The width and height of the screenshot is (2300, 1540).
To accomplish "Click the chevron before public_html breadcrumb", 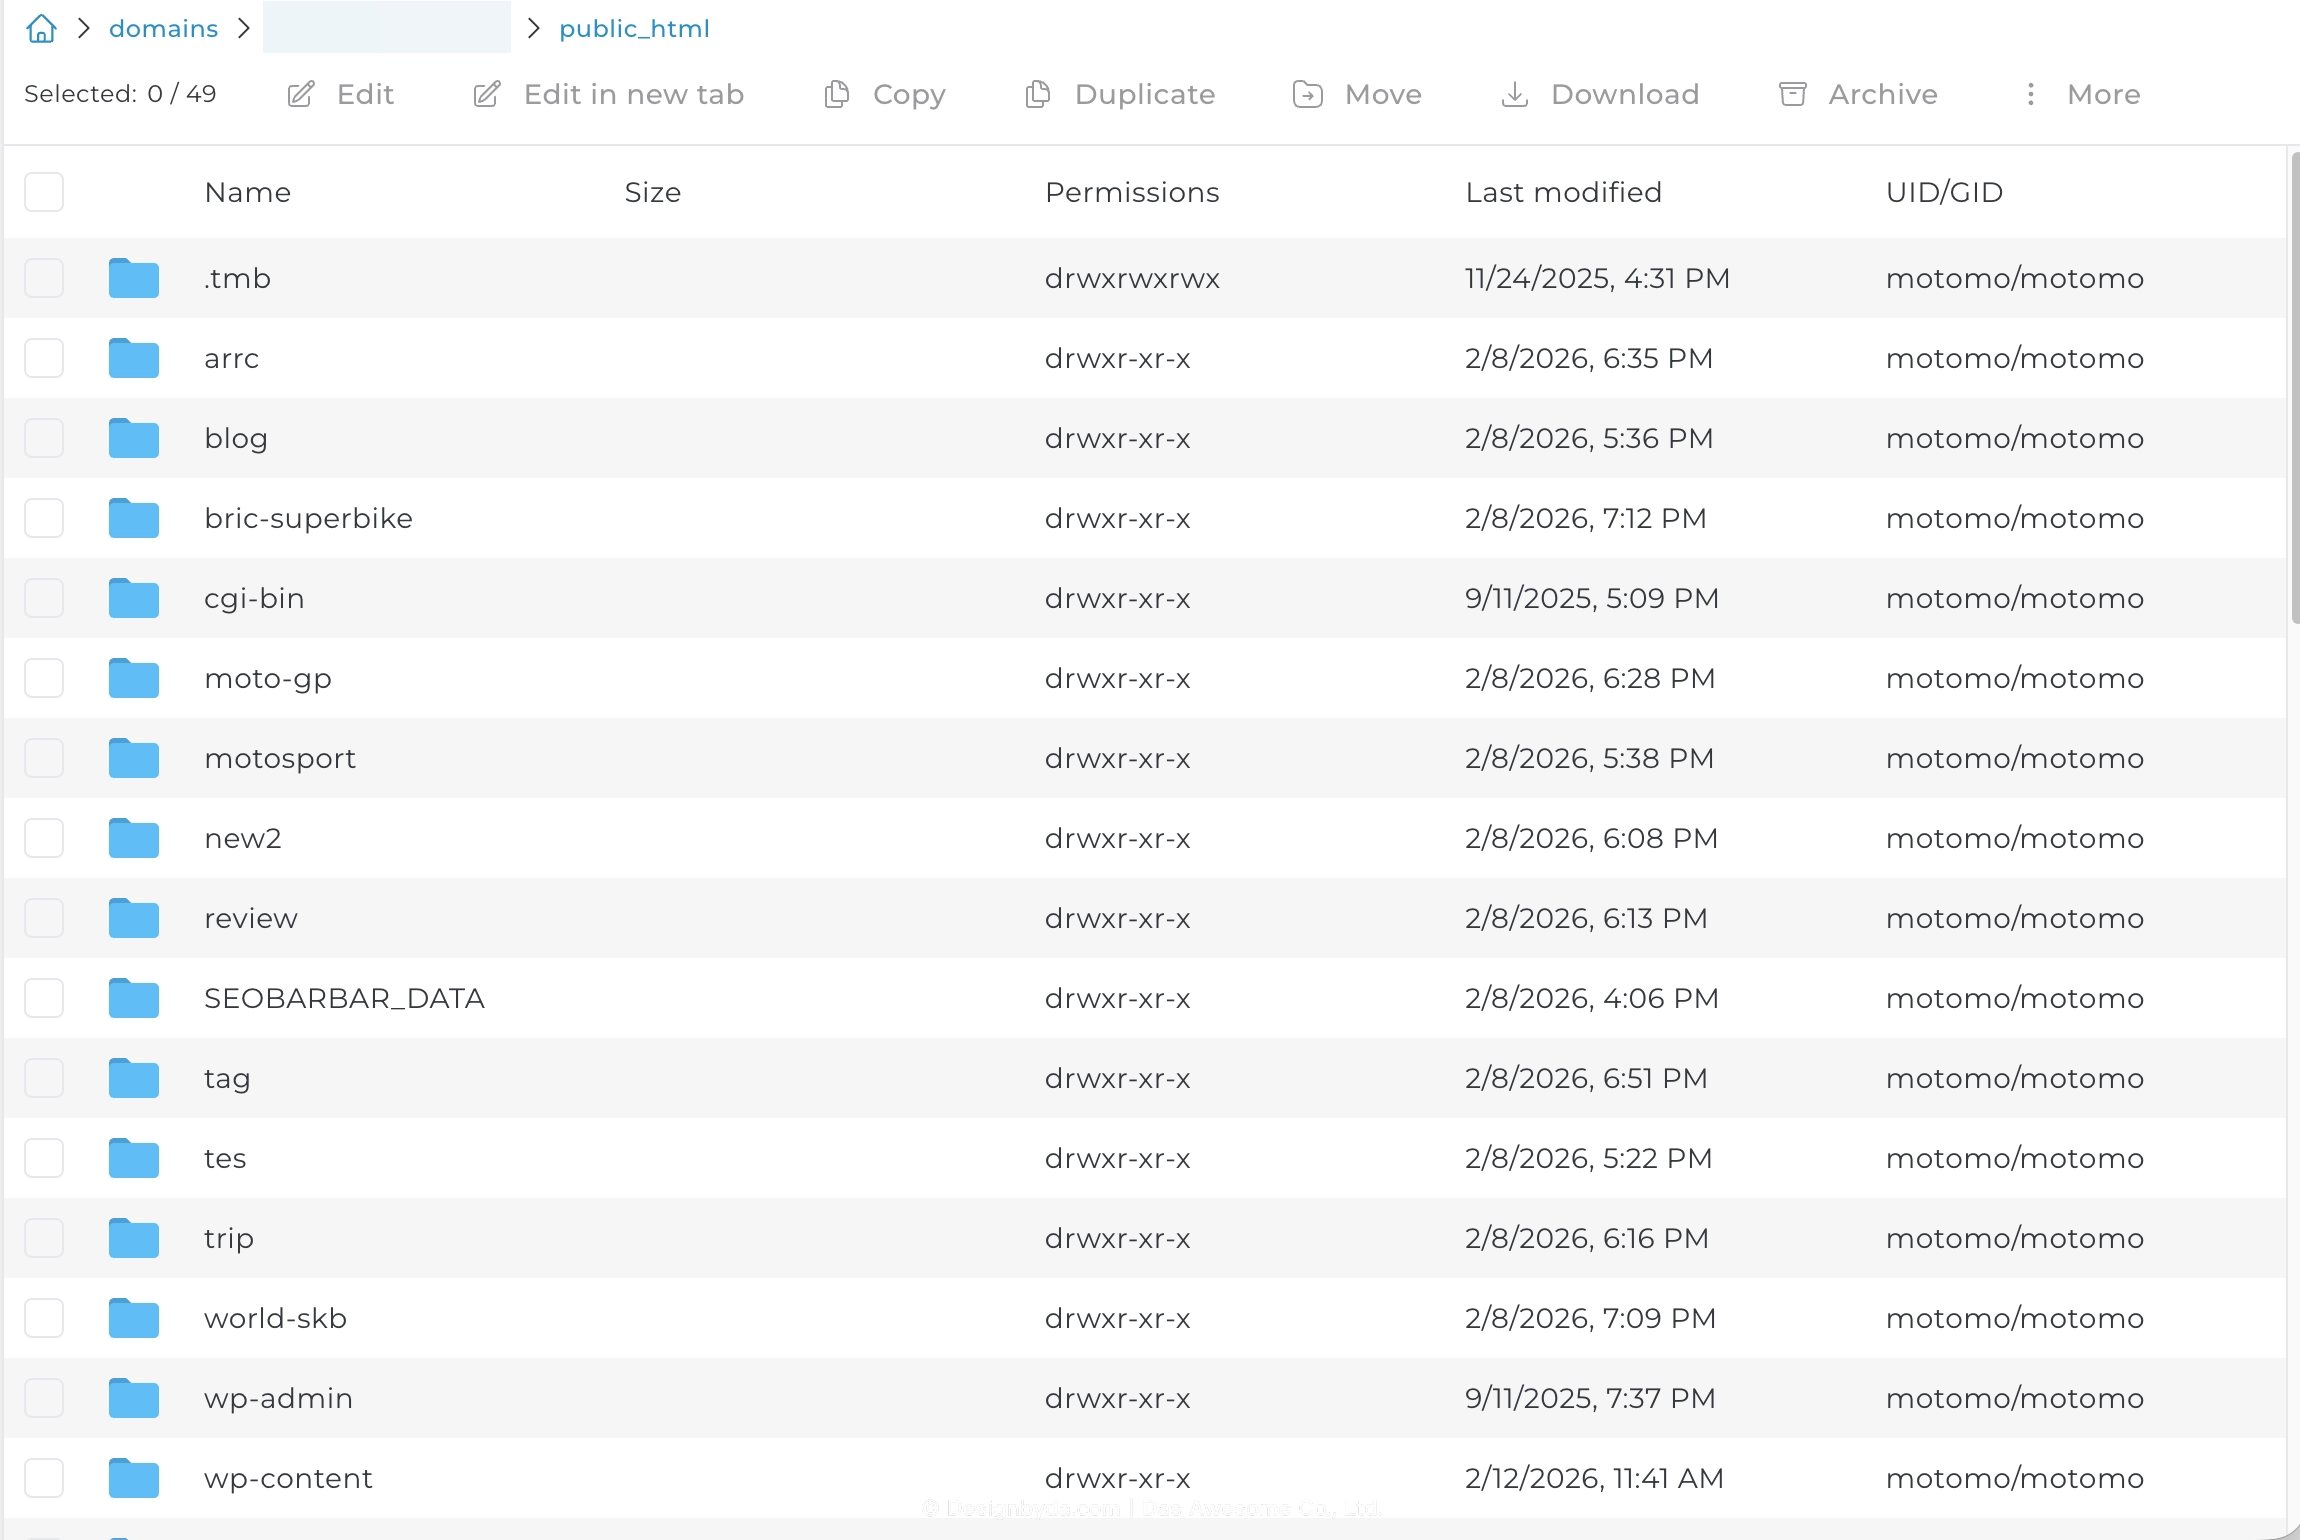I will (533, 28).
